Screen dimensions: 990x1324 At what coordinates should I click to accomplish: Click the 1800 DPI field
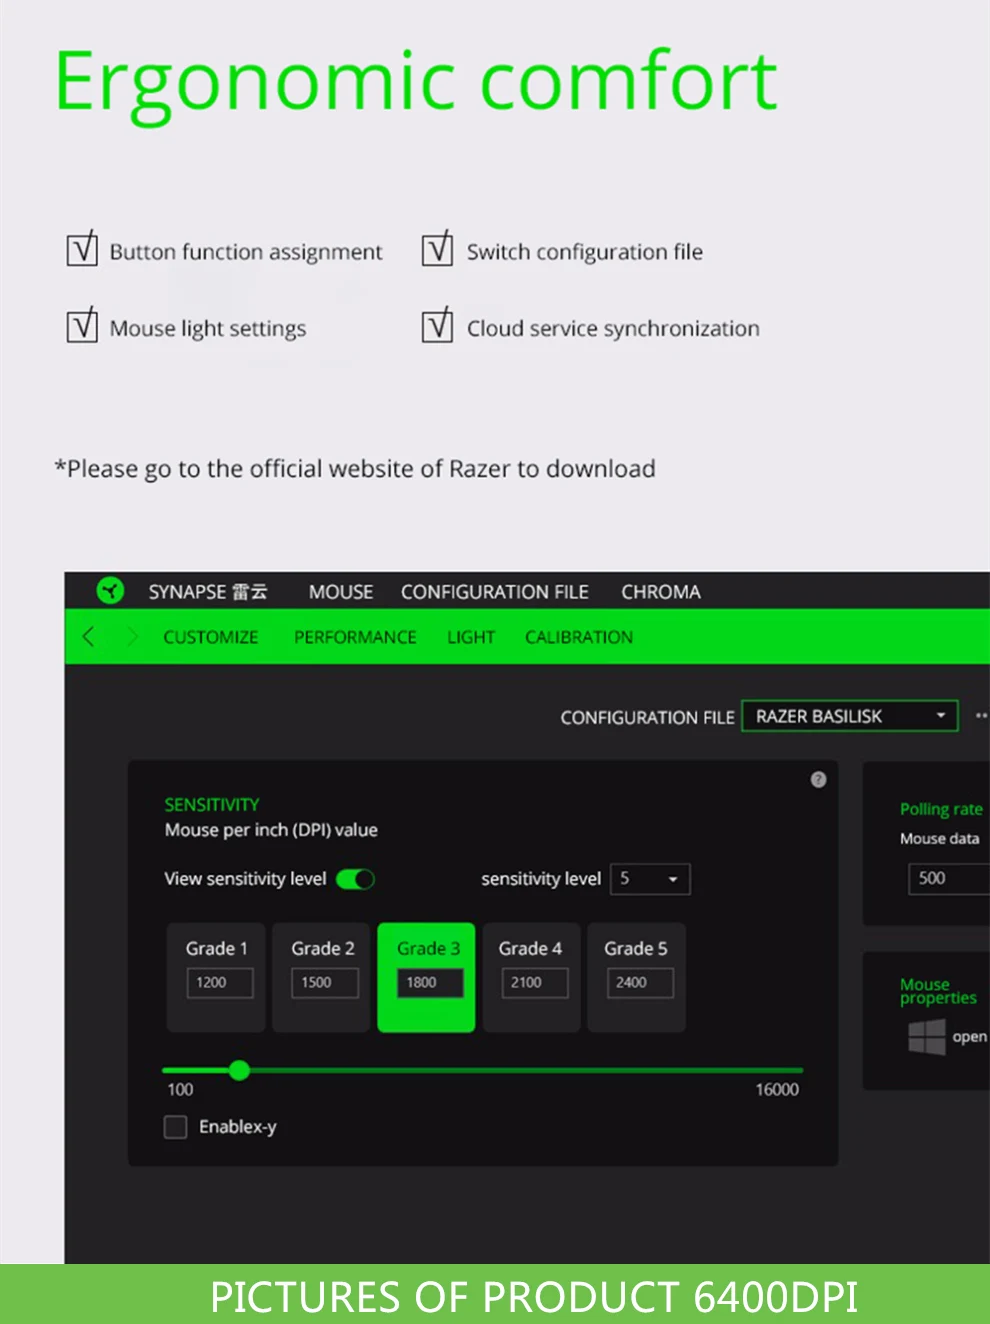click(x=430, y=983)
